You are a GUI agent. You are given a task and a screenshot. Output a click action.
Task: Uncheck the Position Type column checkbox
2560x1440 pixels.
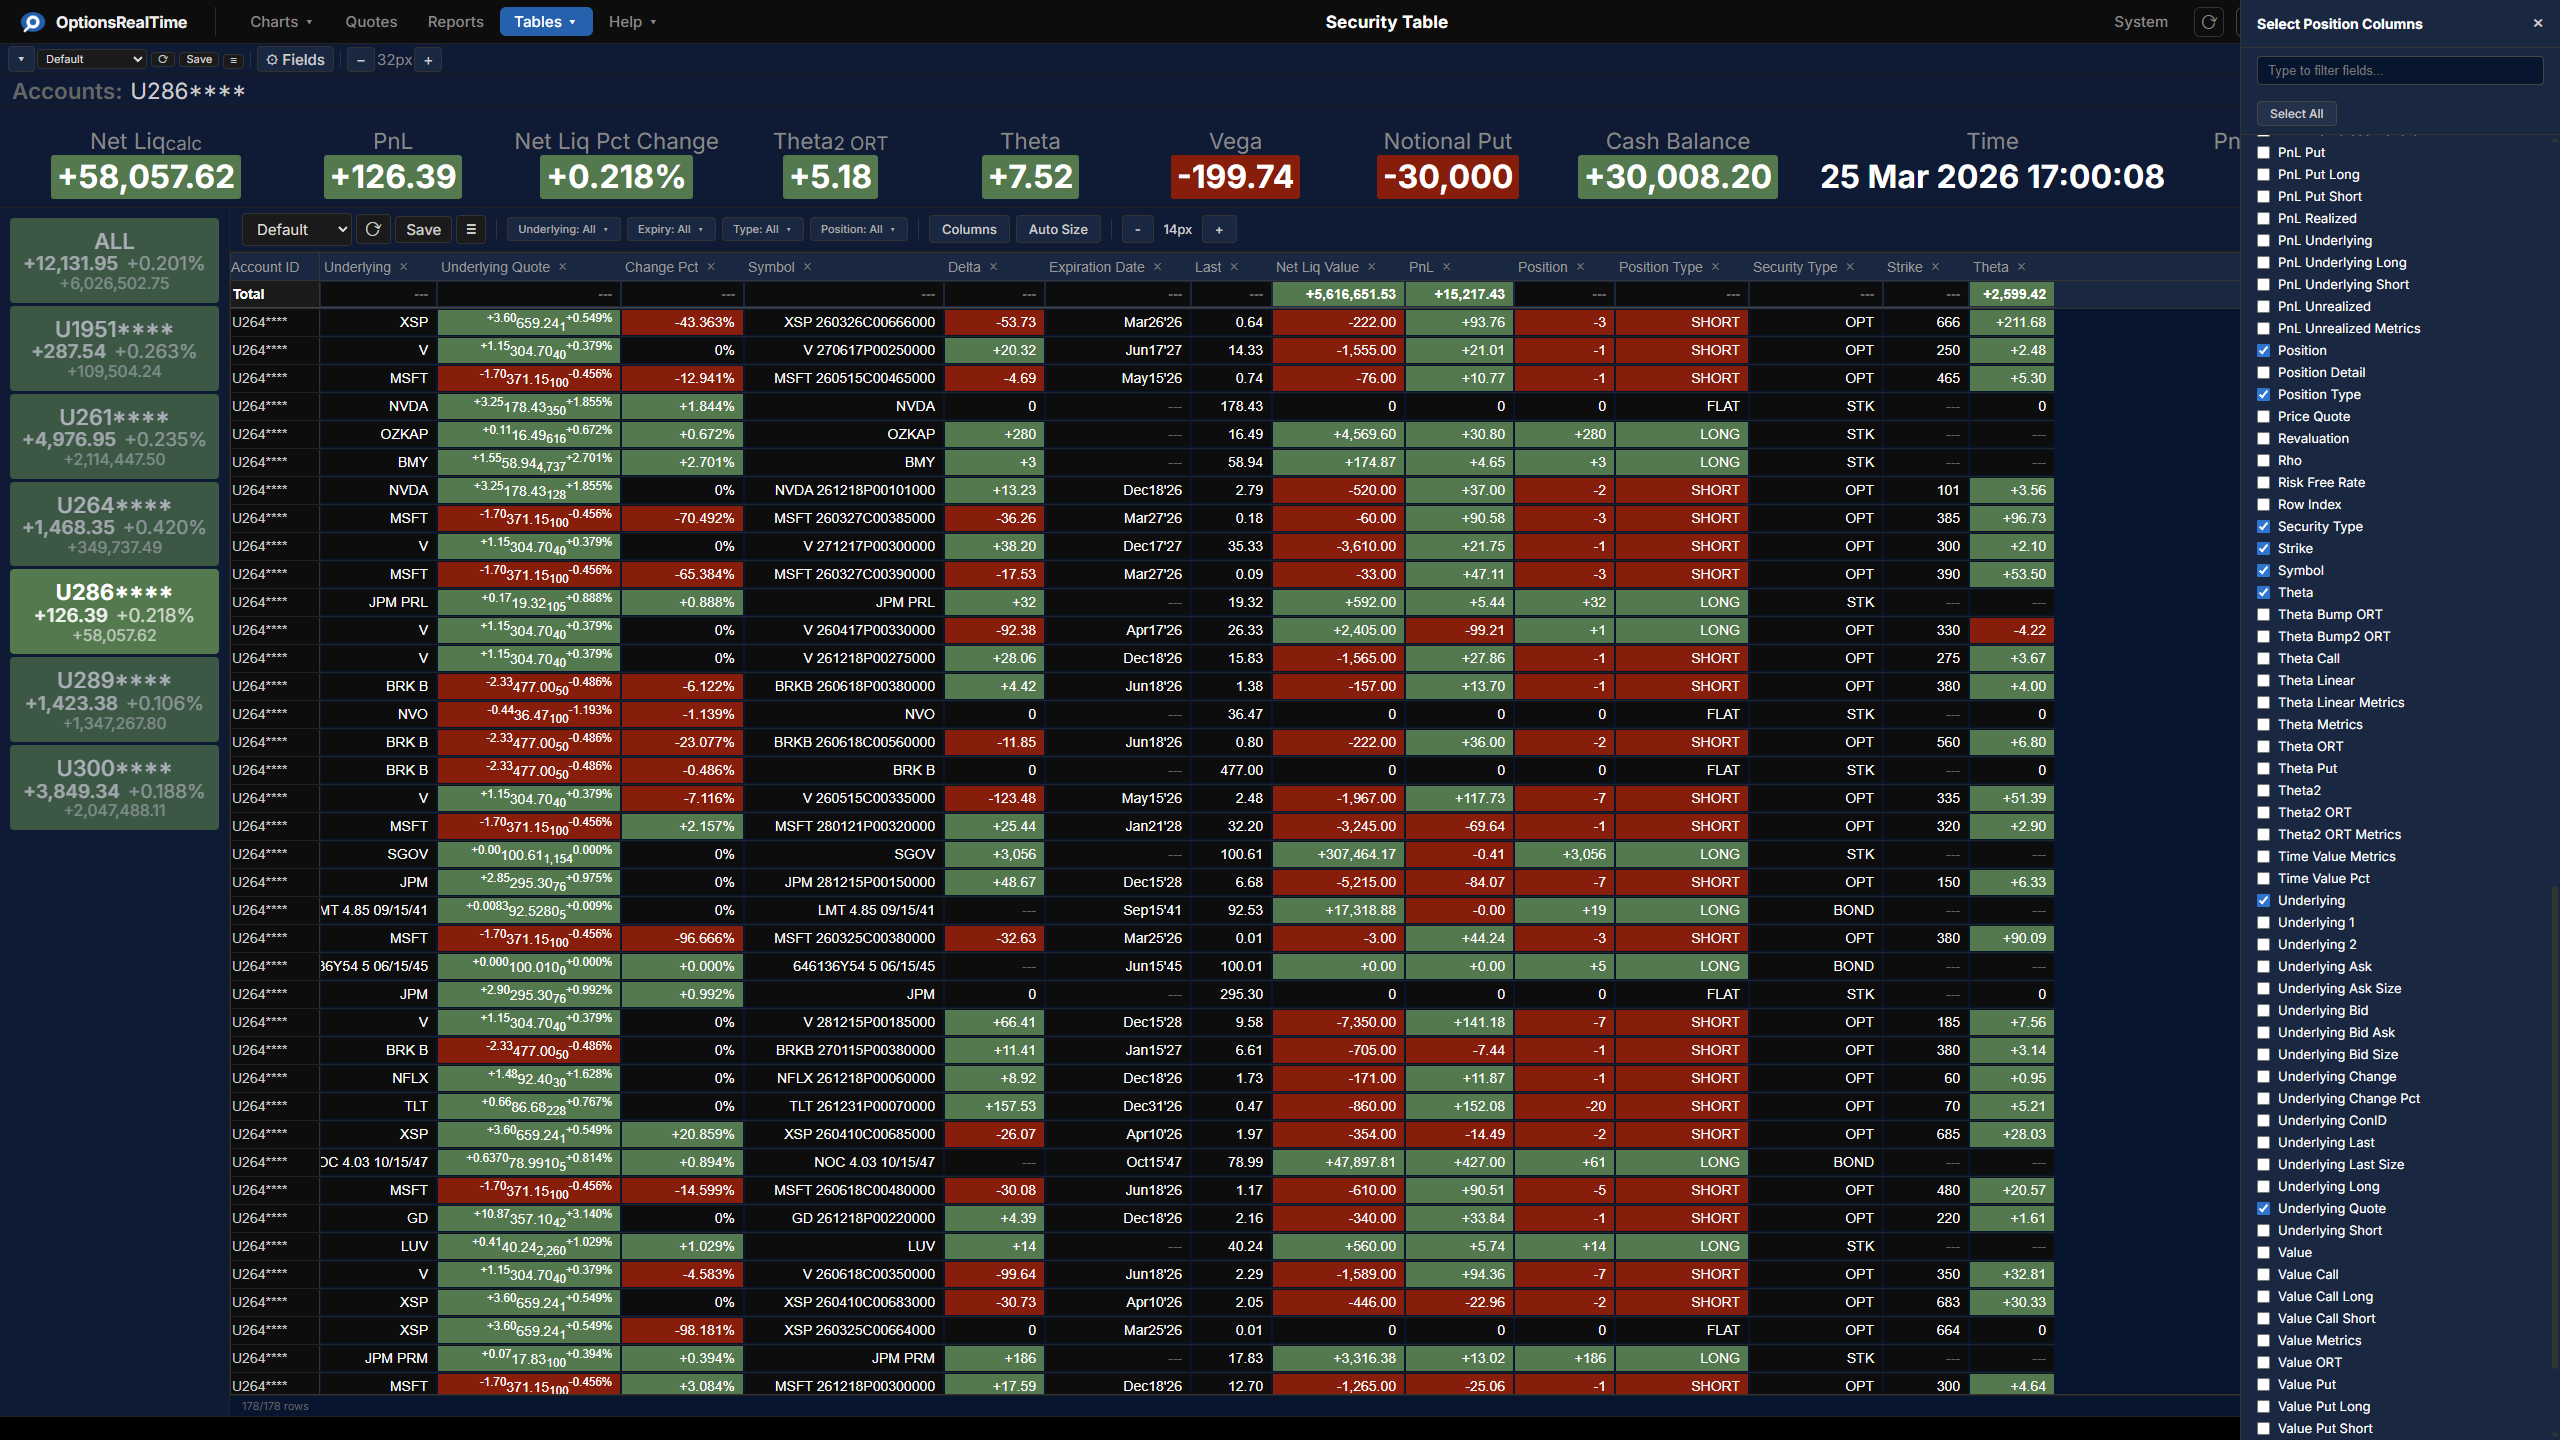click(x=2264, y=394)
